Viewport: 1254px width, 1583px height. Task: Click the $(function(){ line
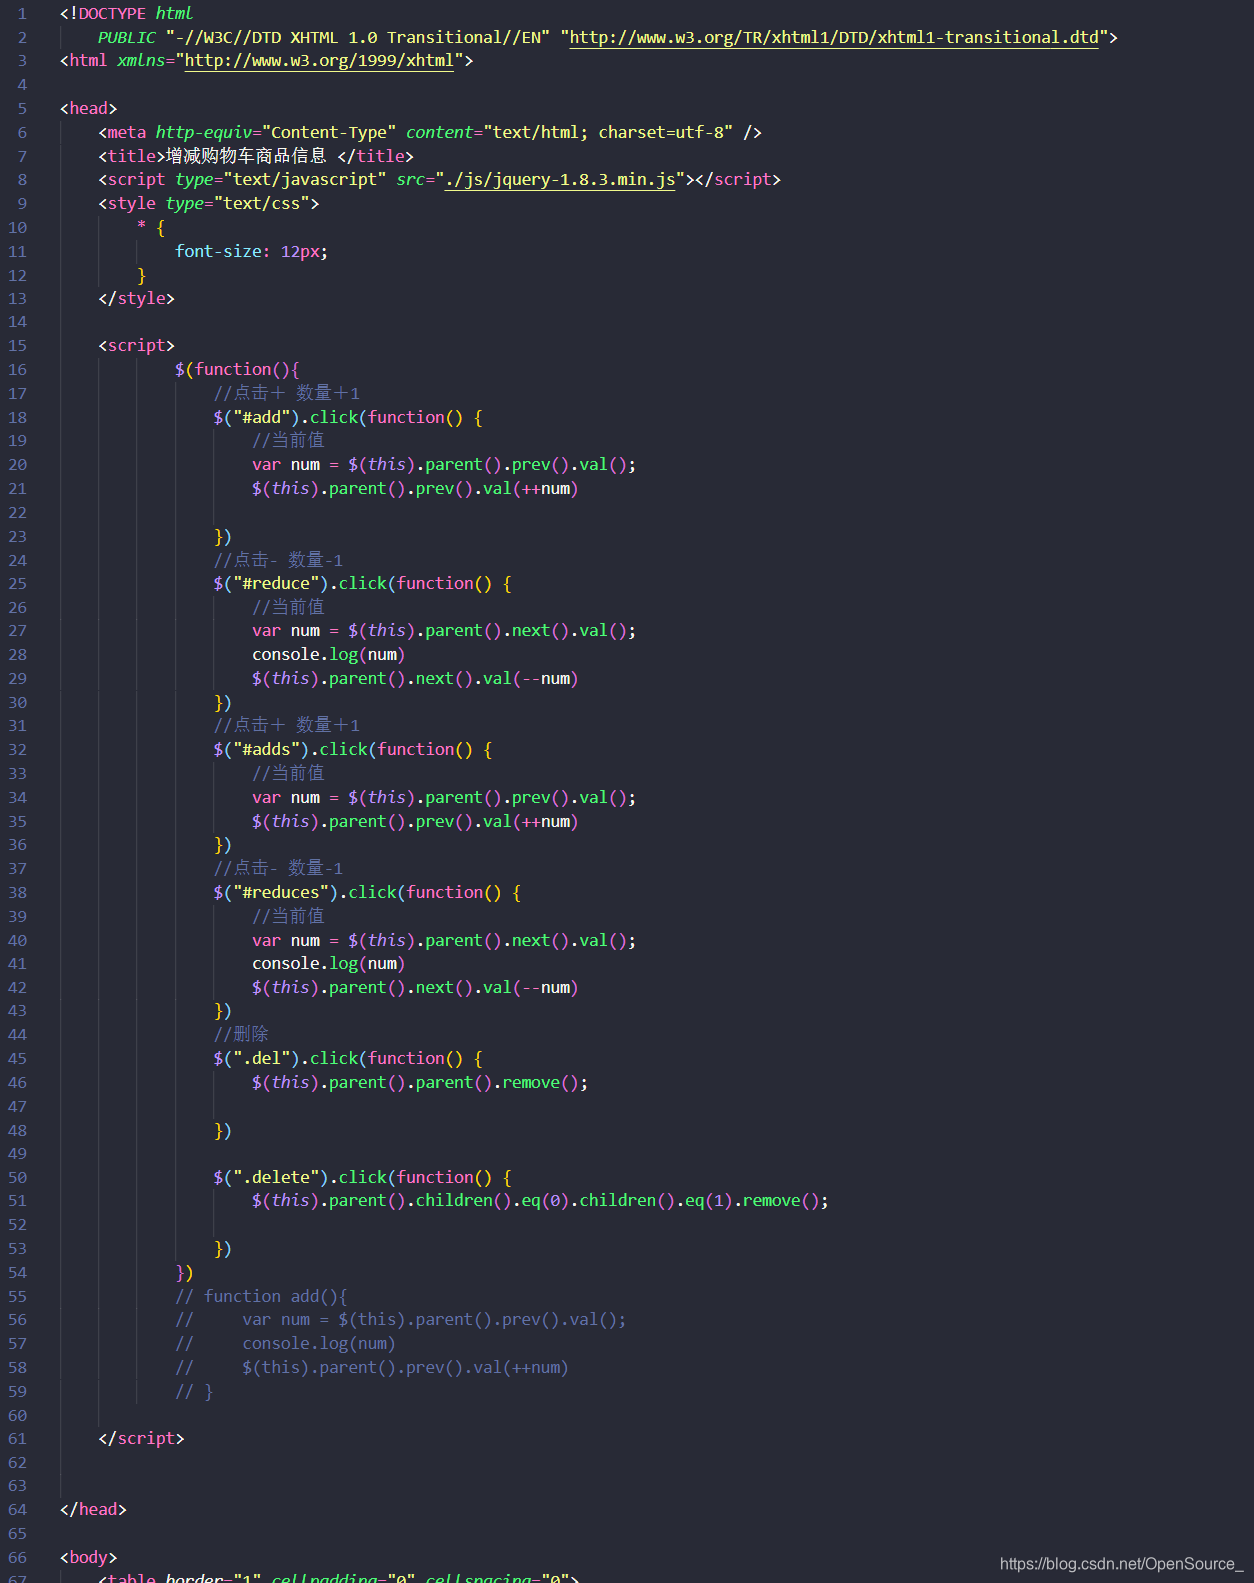pyautogui.click(x=237, y=369)
